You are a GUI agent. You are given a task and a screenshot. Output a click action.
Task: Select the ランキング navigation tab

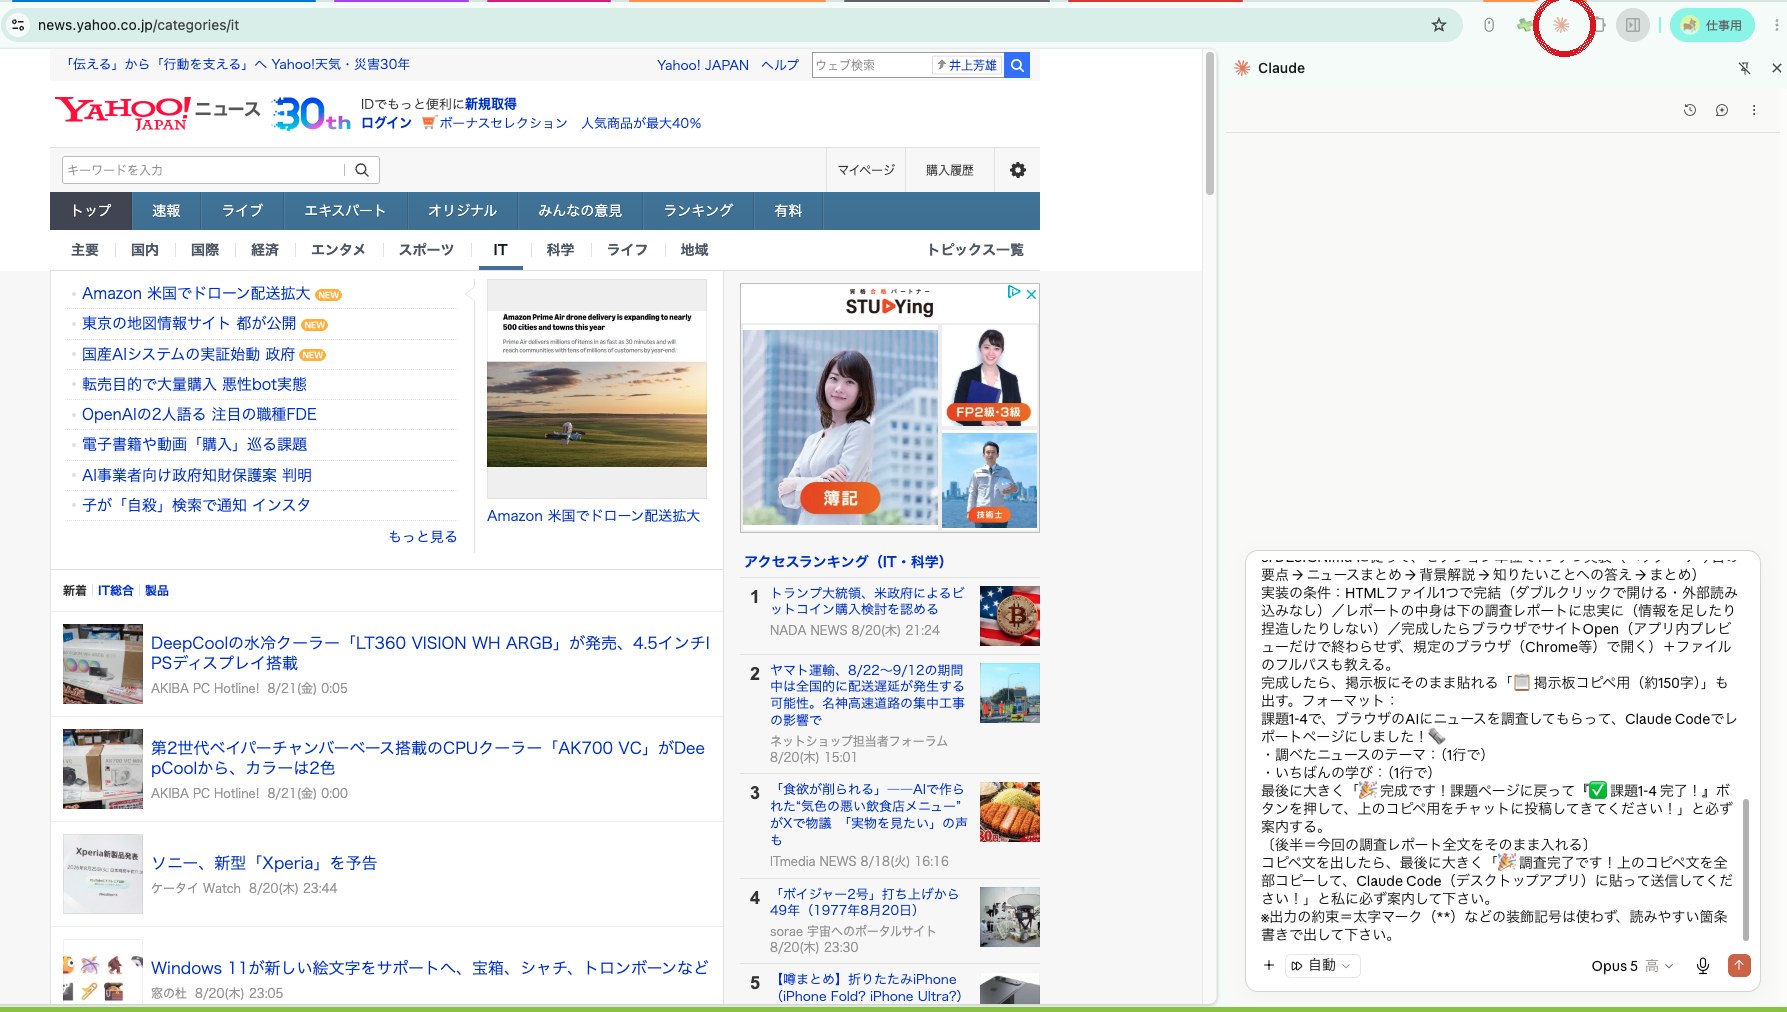698,211
